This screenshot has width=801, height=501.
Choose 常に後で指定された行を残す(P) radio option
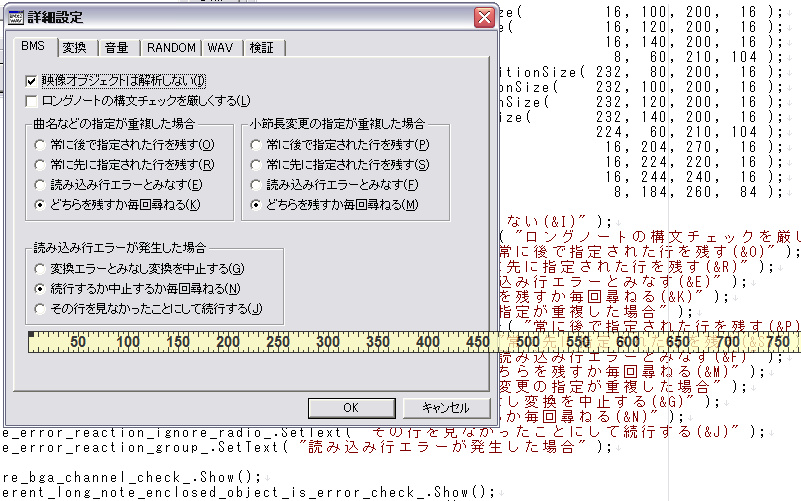tap(259, 145)
